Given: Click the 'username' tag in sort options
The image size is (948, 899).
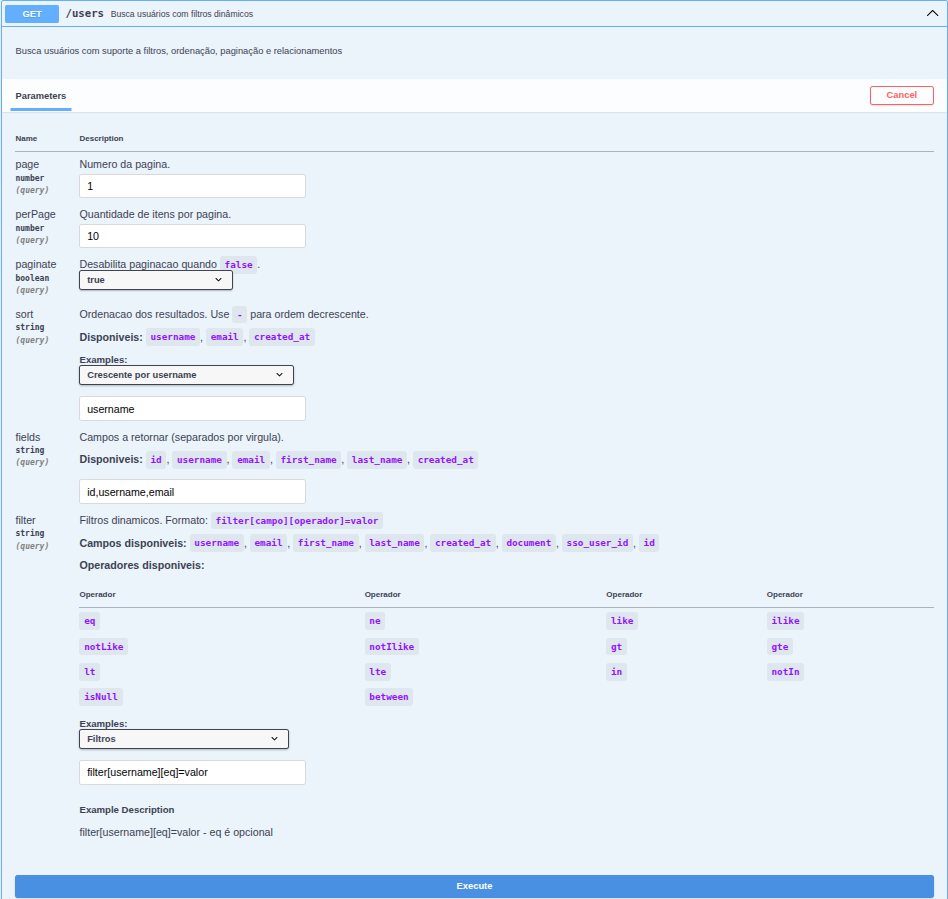Looking at the screenshot, I should tap(173, 337).
